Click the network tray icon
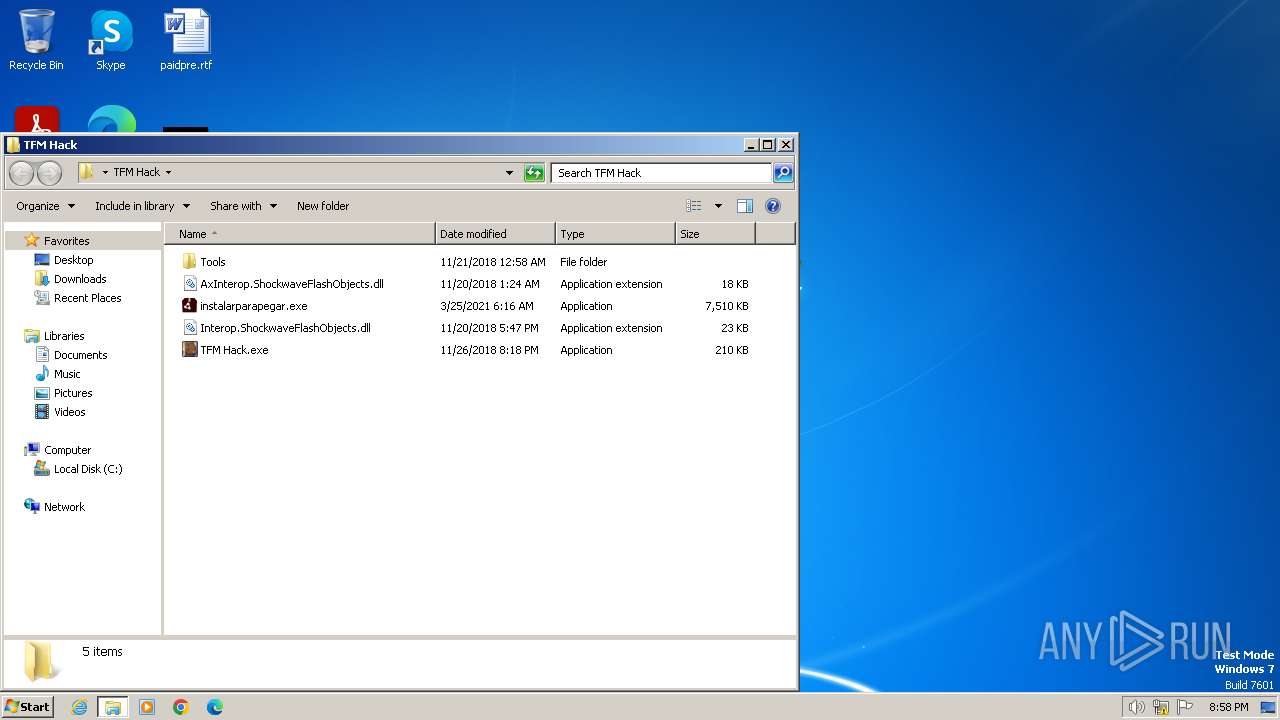This screenshot has width=1280, height=720. click(x=1161, y=707)
